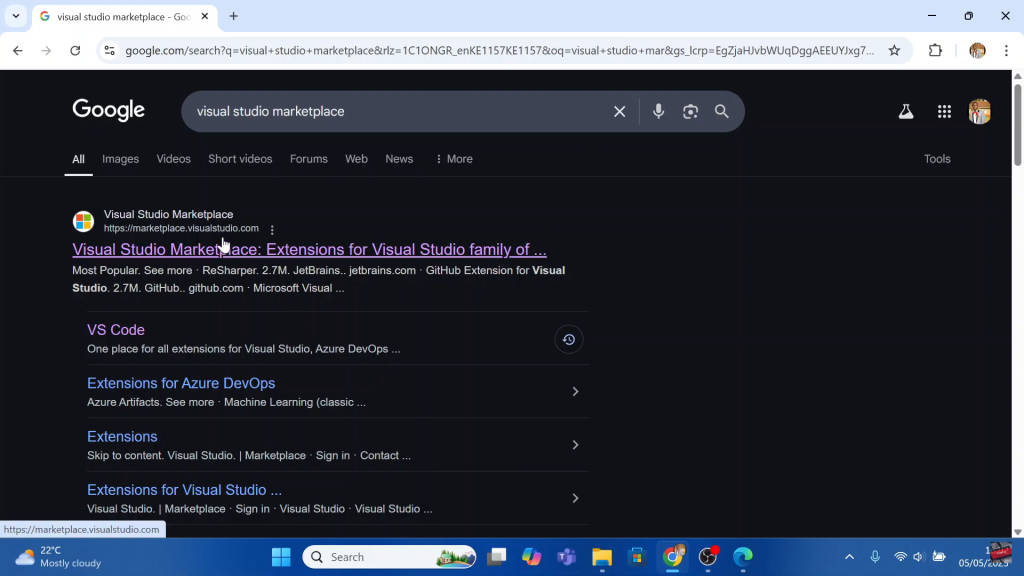The image size is (1024, 576).
Task: Open the Visual Studio Marketplace main result link
Action: tap(310, 249)
